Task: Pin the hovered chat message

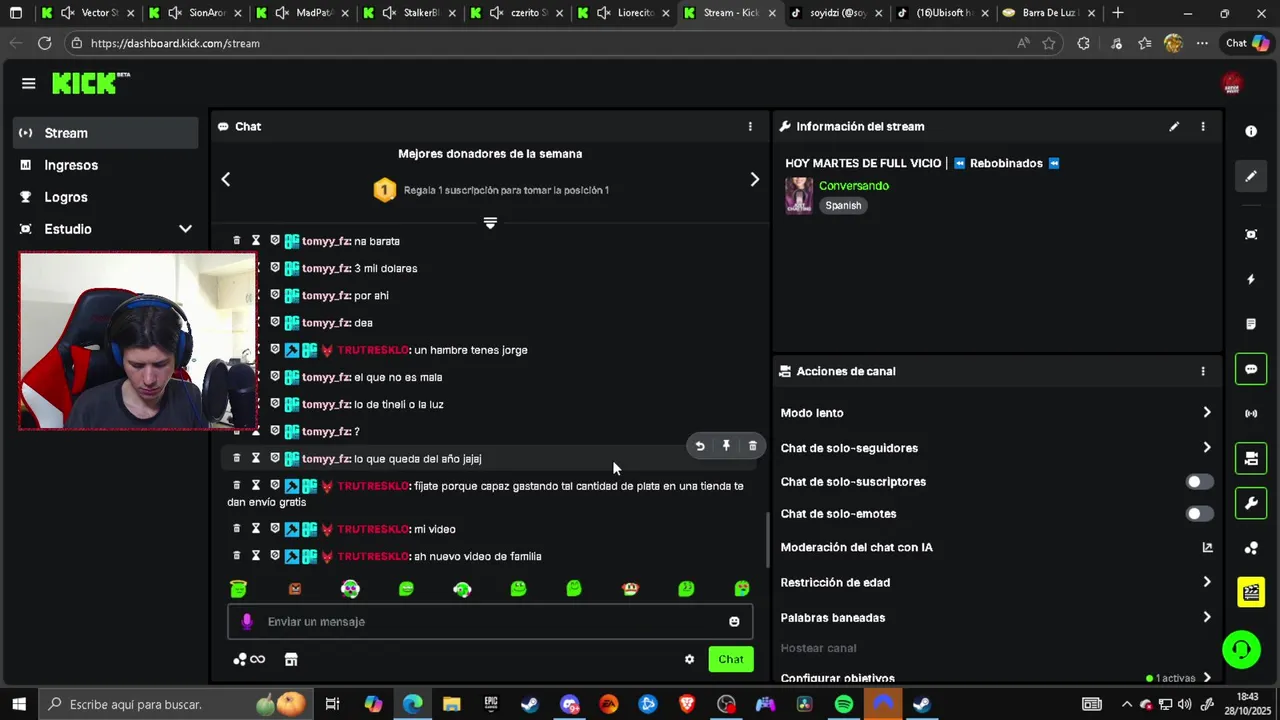Action: [726, 446]
